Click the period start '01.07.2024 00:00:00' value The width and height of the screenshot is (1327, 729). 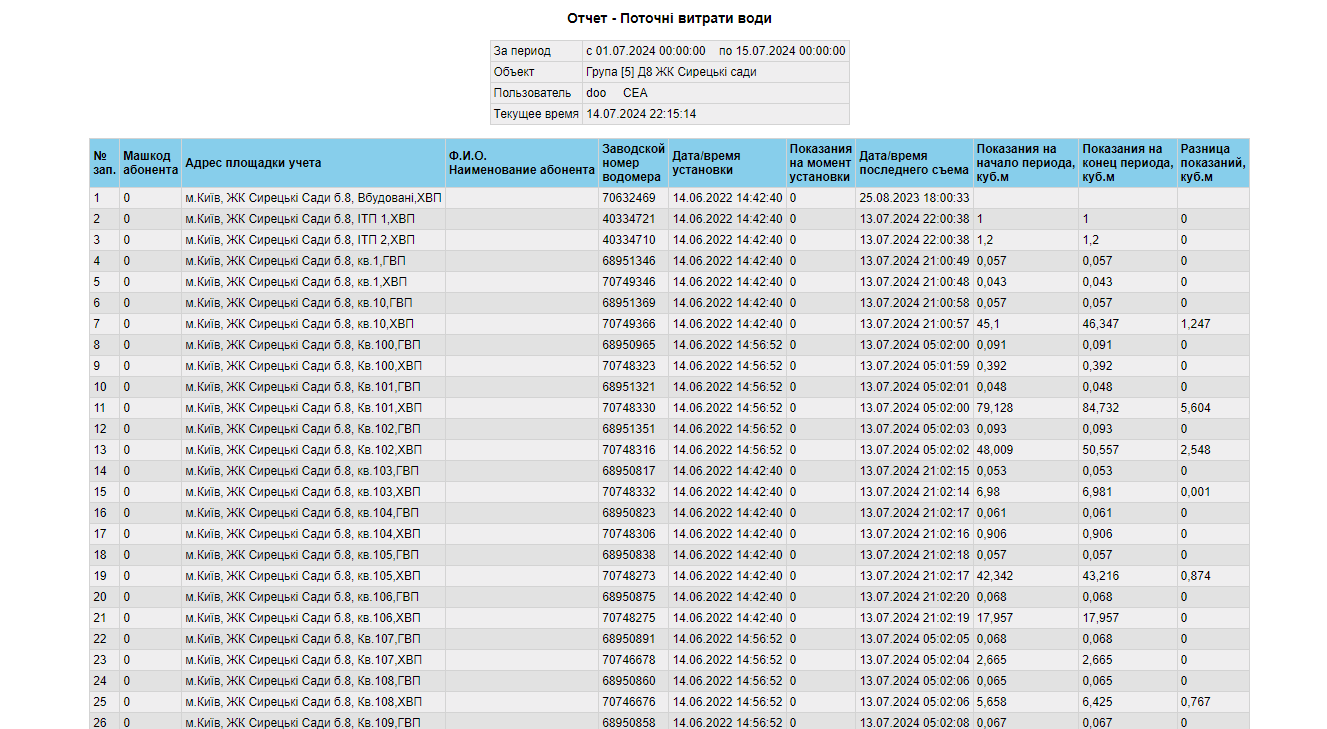click(x=651, y=51)
